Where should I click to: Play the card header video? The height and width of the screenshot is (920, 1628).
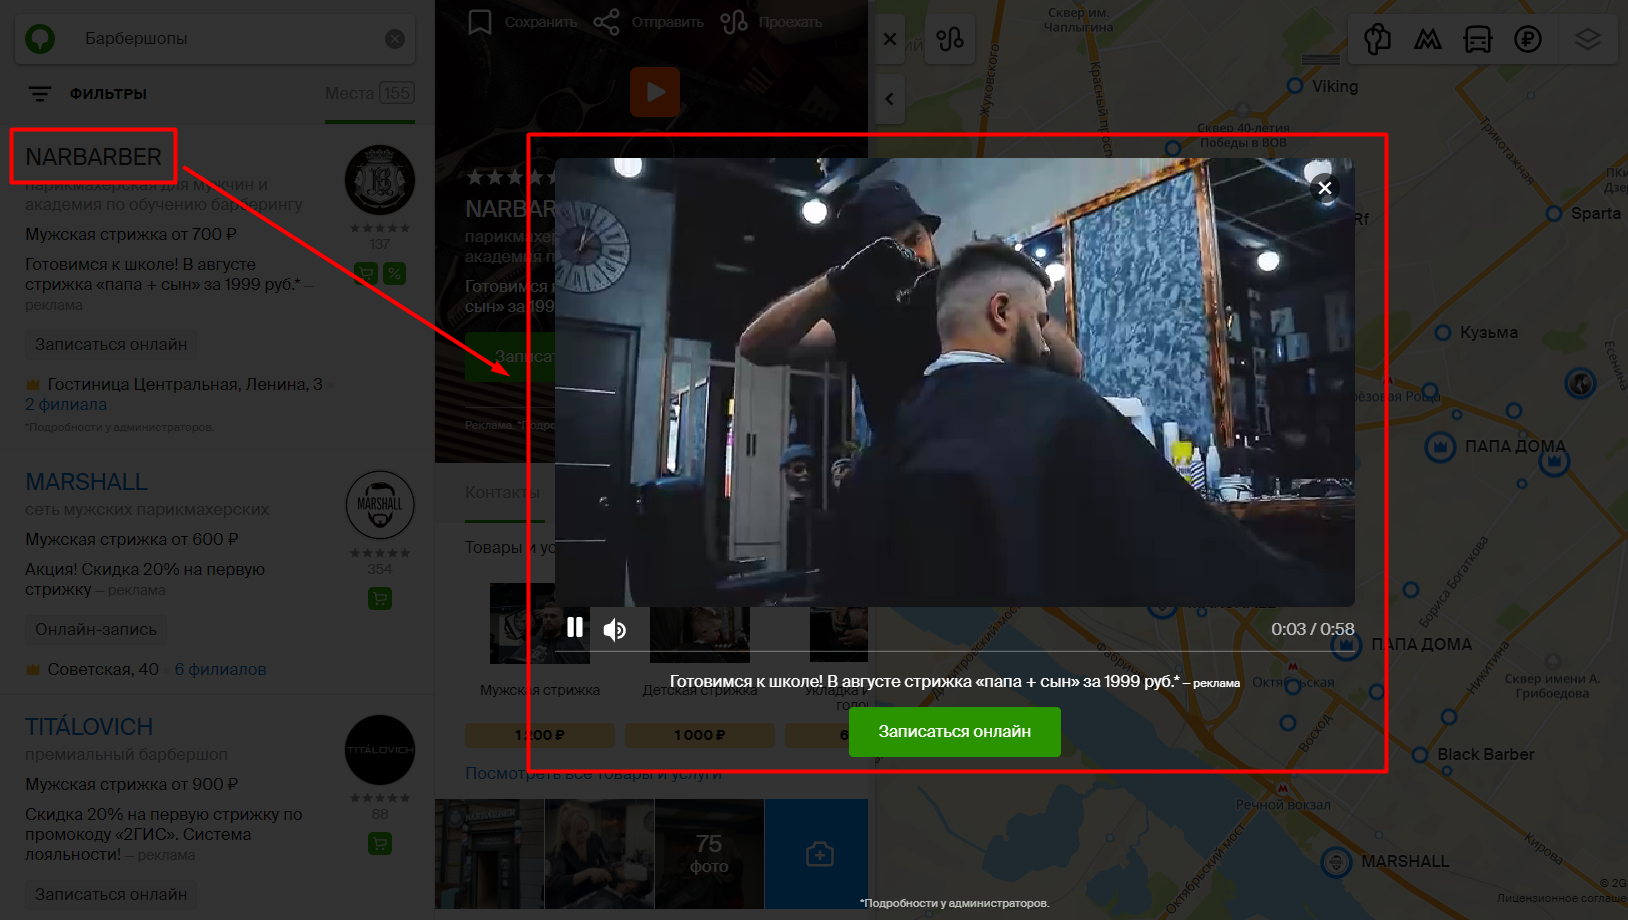click(x=655, y=92)
